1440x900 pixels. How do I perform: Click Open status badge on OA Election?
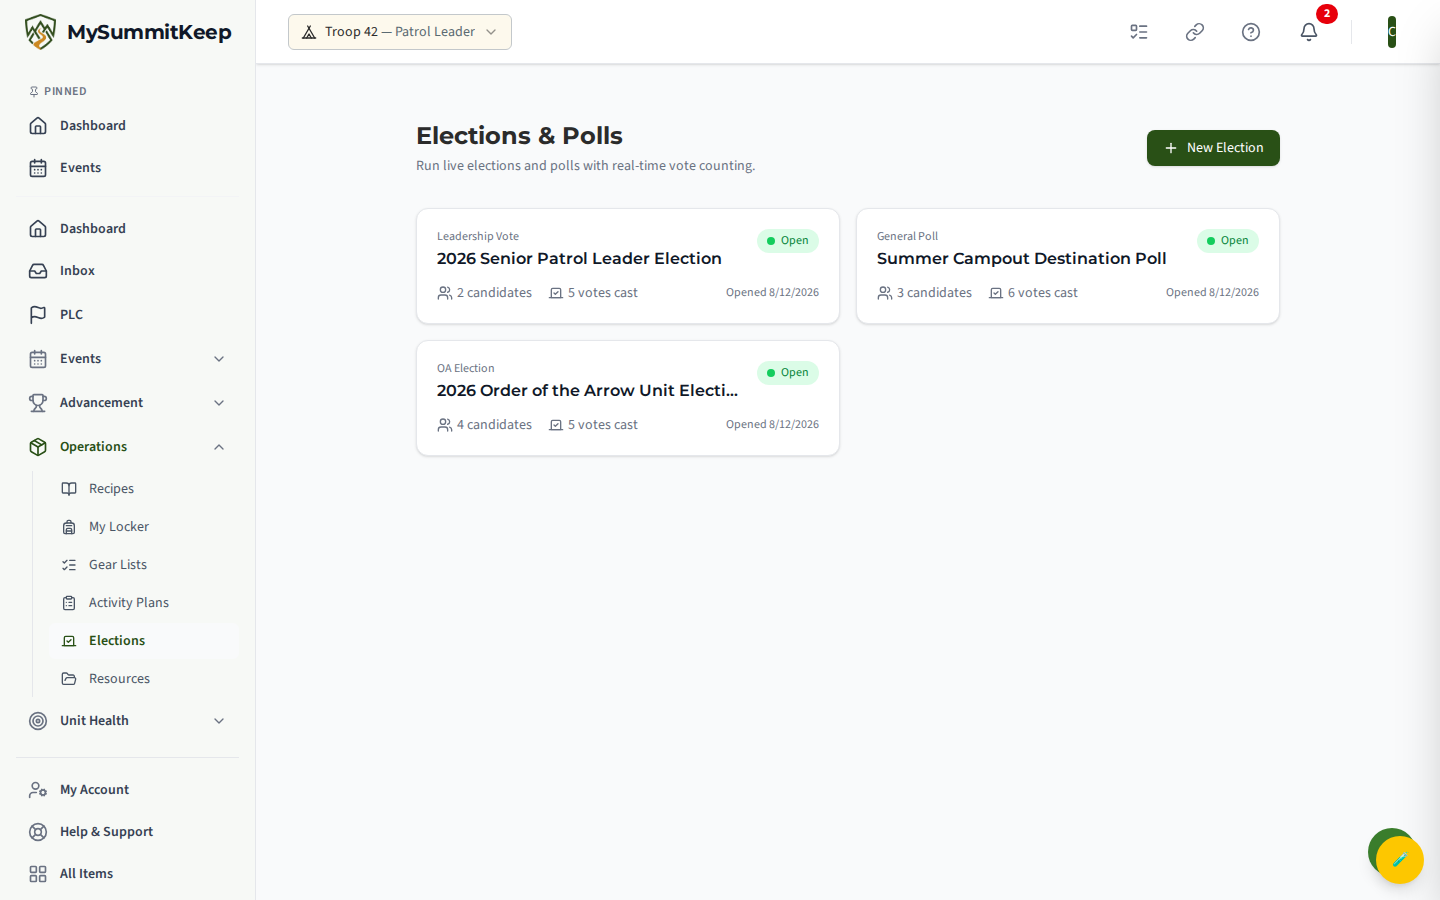[788, 373]
